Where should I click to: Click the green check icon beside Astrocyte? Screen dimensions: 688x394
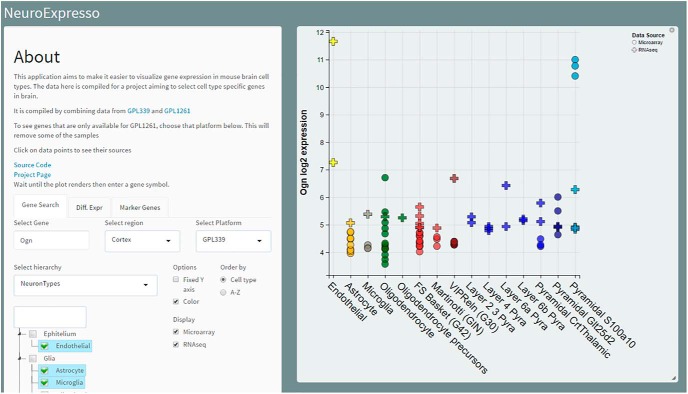pos(44,370)
